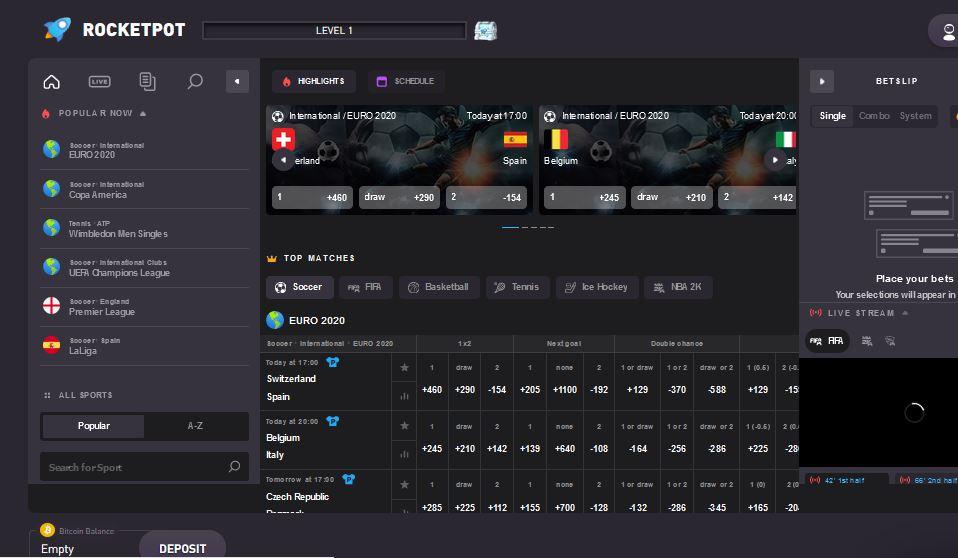This screenshot has height=558, width=958.
Task: Open LaLiga in Popular Now
Action: (x=145, y=346)
